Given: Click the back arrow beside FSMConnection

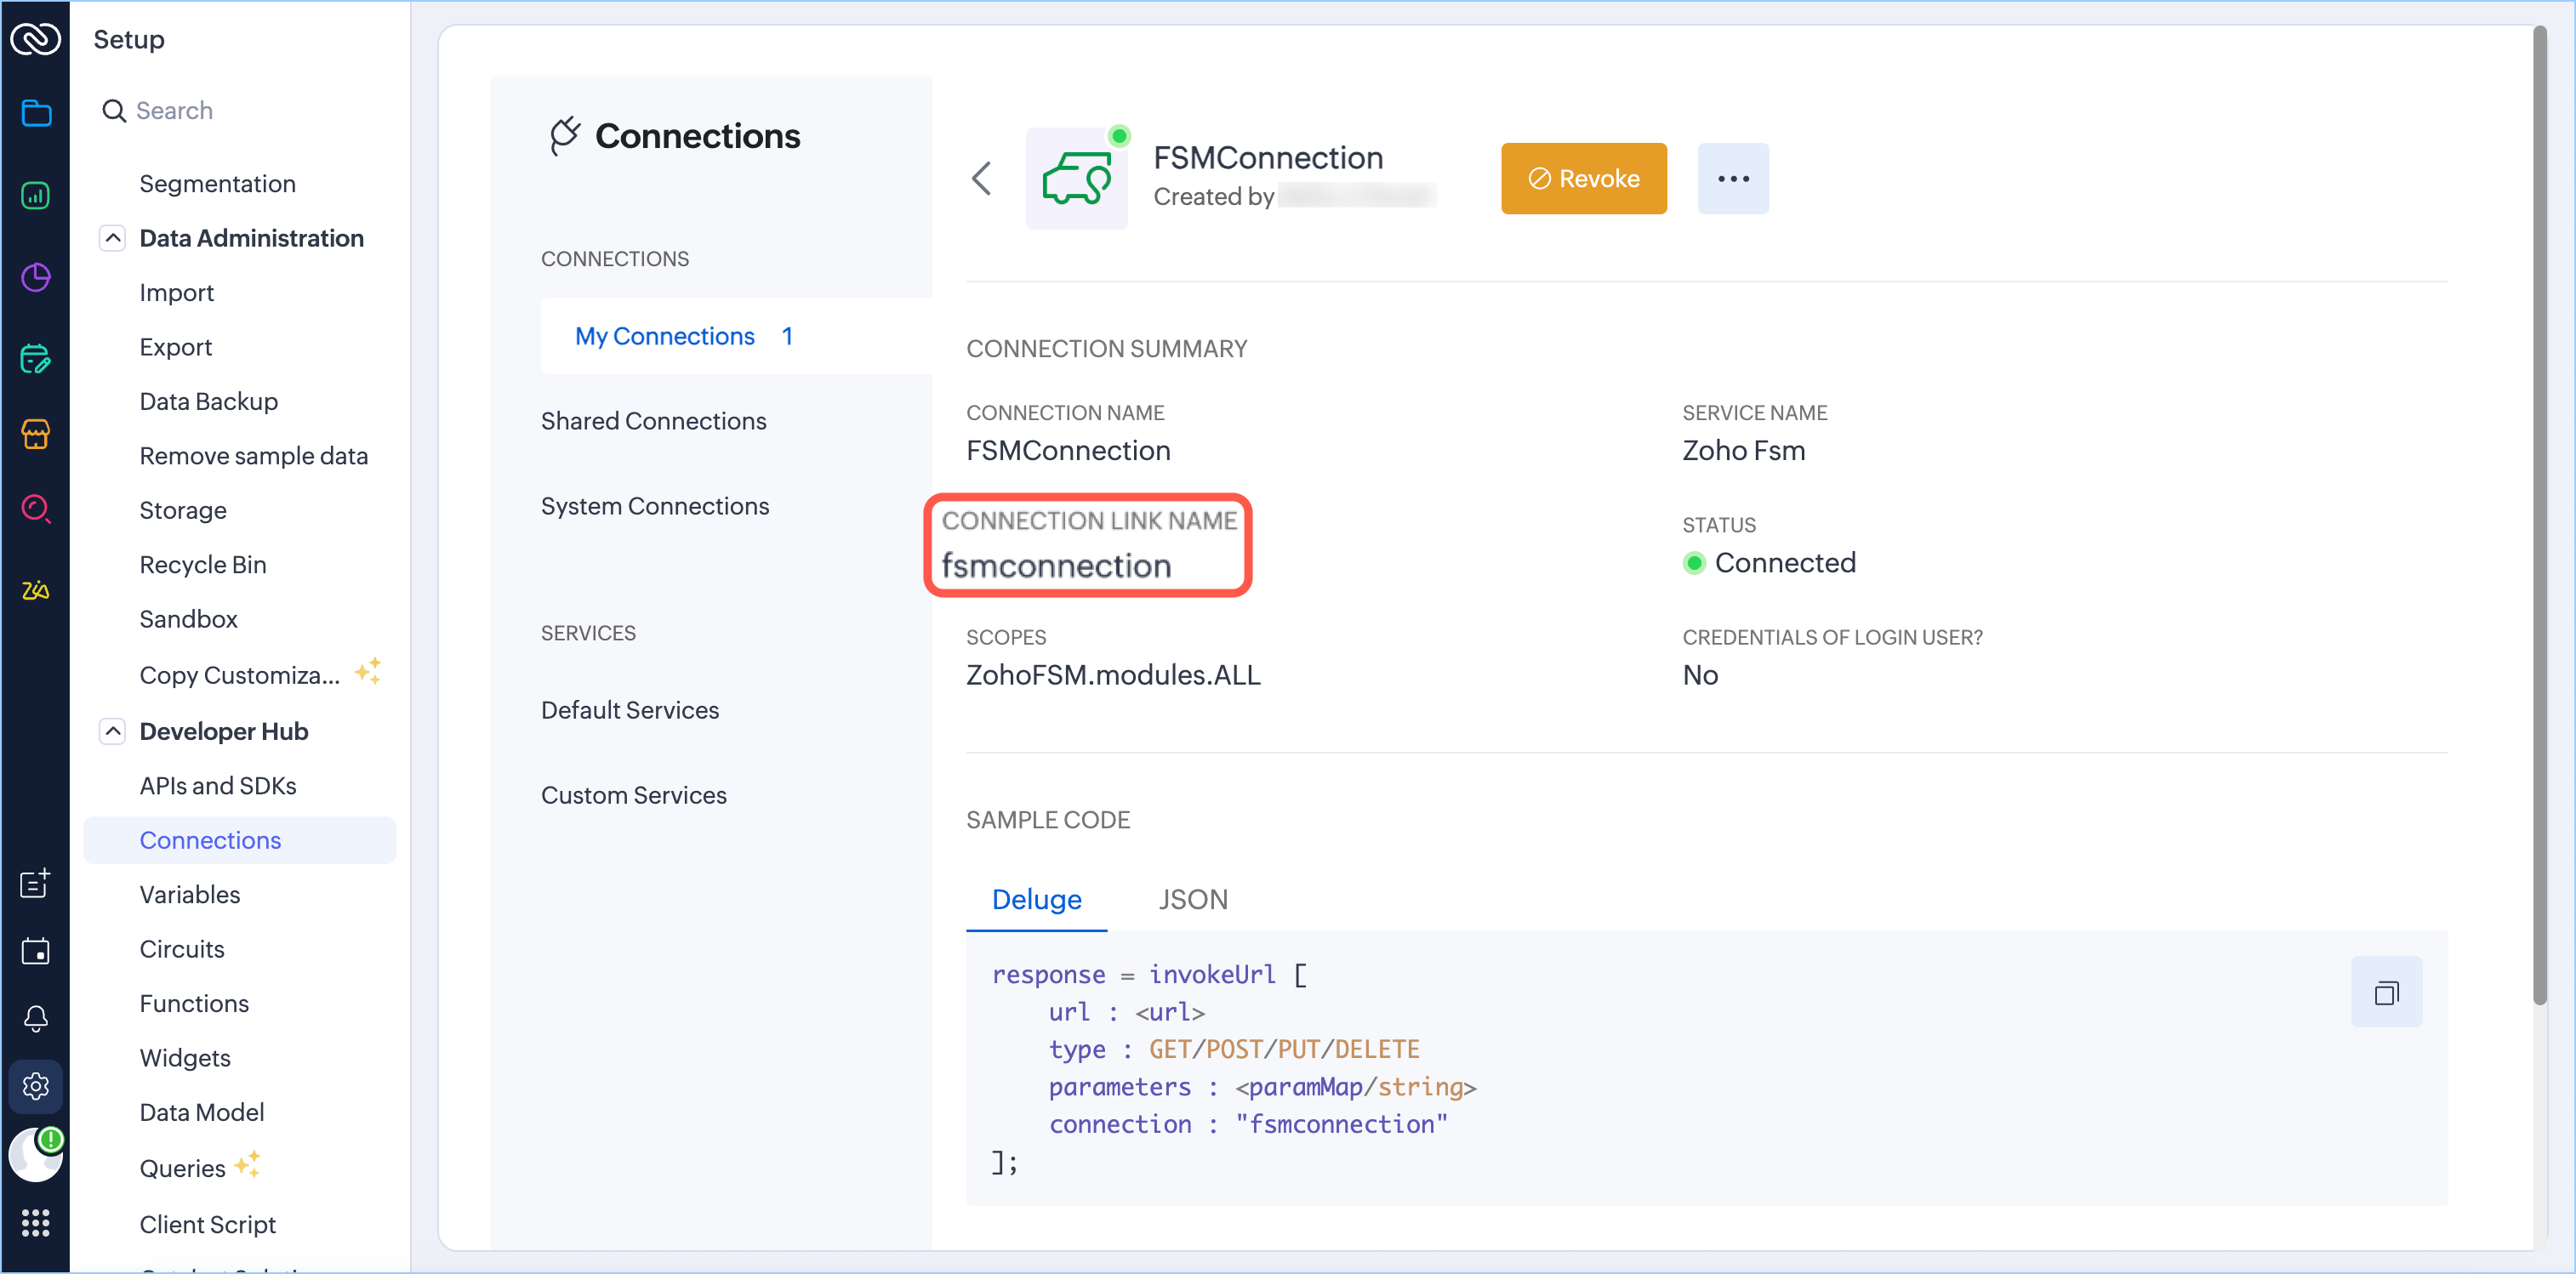Looking at the screenshot, I should coord(981,179).
